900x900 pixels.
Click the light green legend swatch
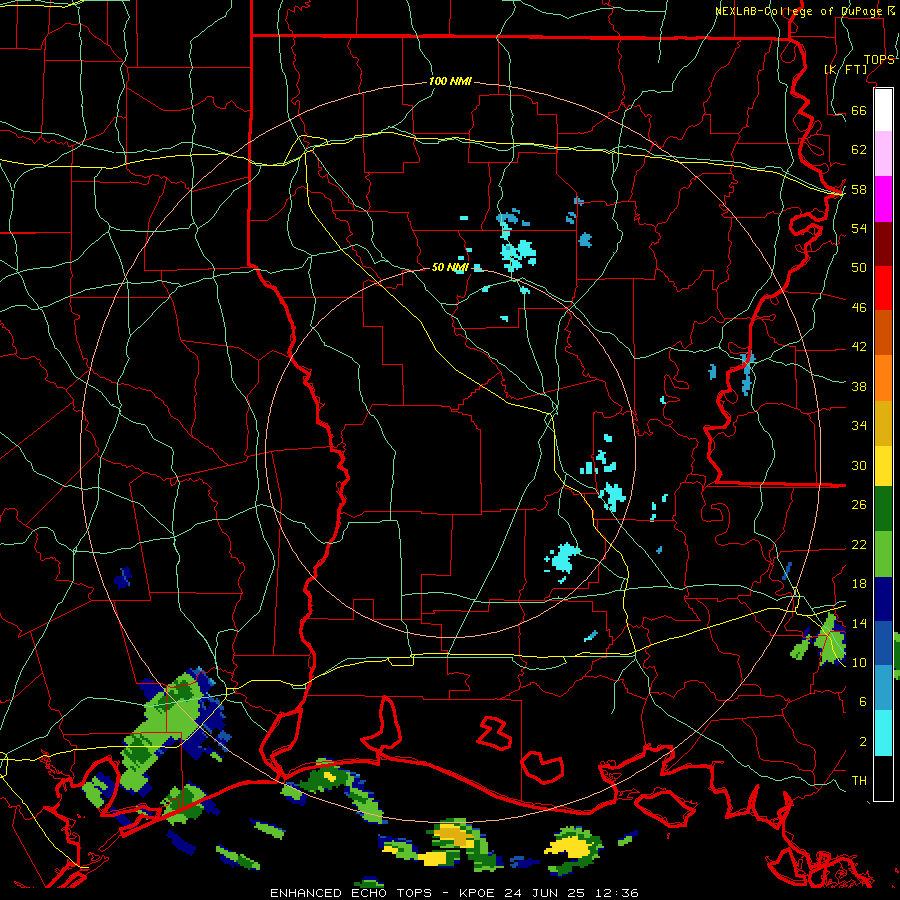tap(883, 554)
